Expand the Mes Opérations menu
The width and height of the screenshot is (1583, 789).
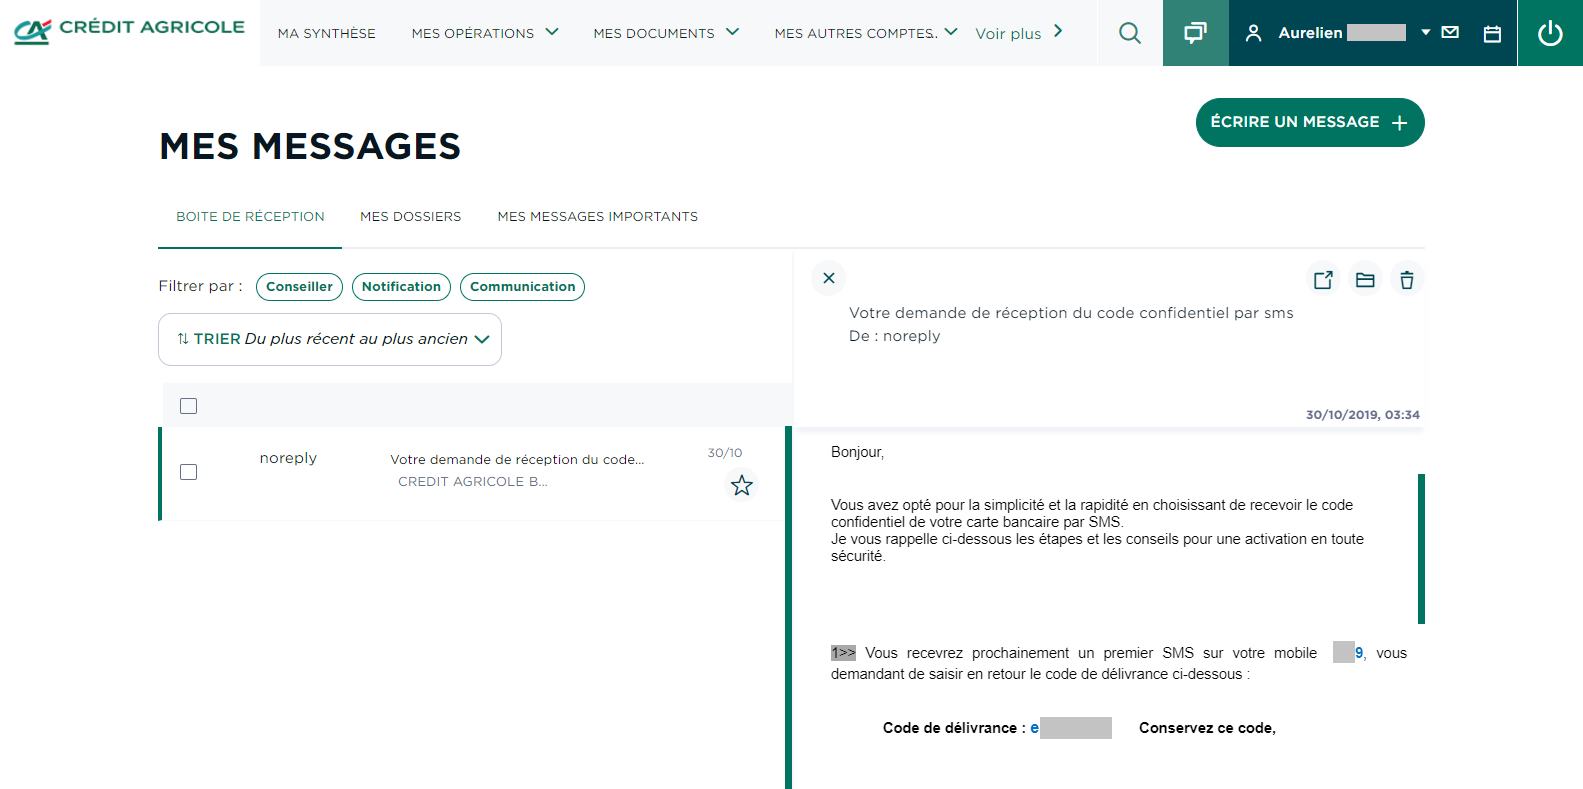coord(485,33)
